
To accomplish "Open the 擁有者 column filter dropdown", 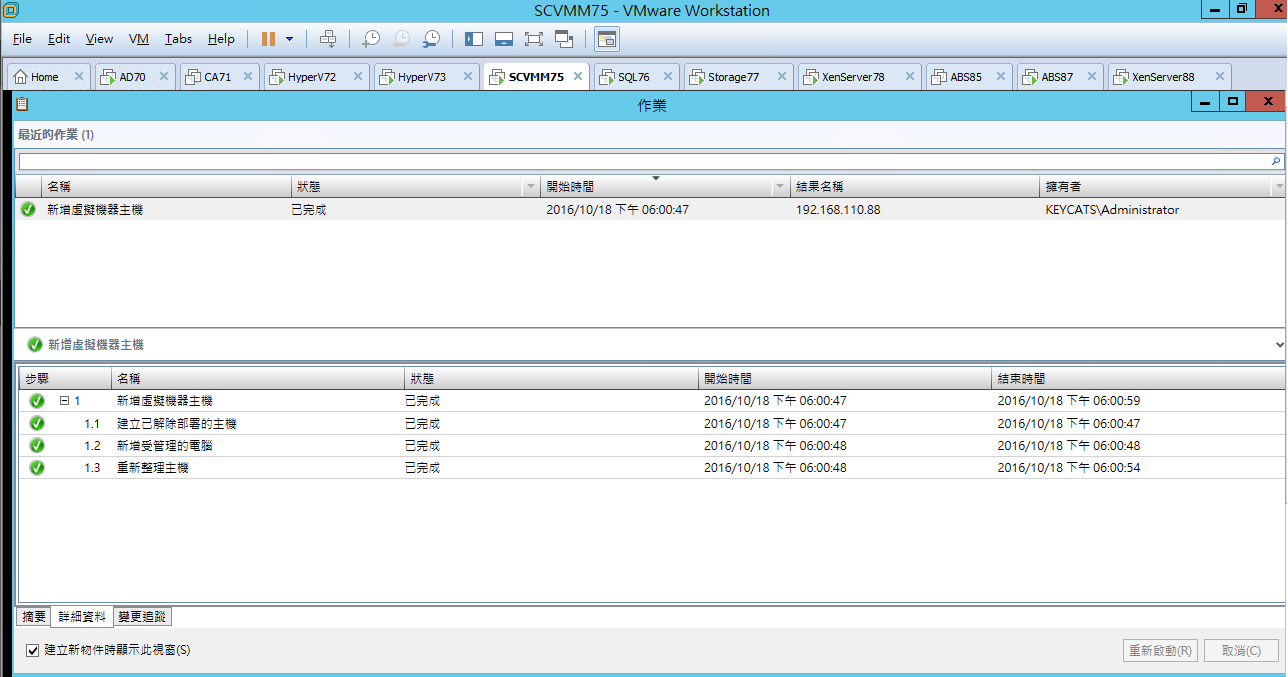I will click(1278, 187).
